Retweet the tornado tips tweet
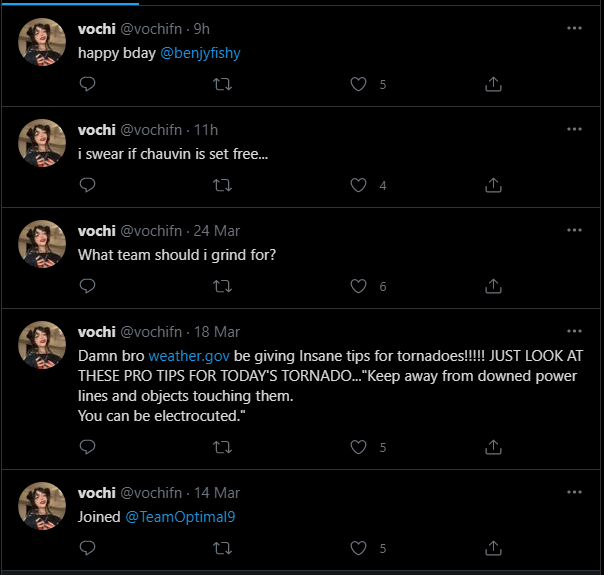604x575 pixels. tap(224, 447)
